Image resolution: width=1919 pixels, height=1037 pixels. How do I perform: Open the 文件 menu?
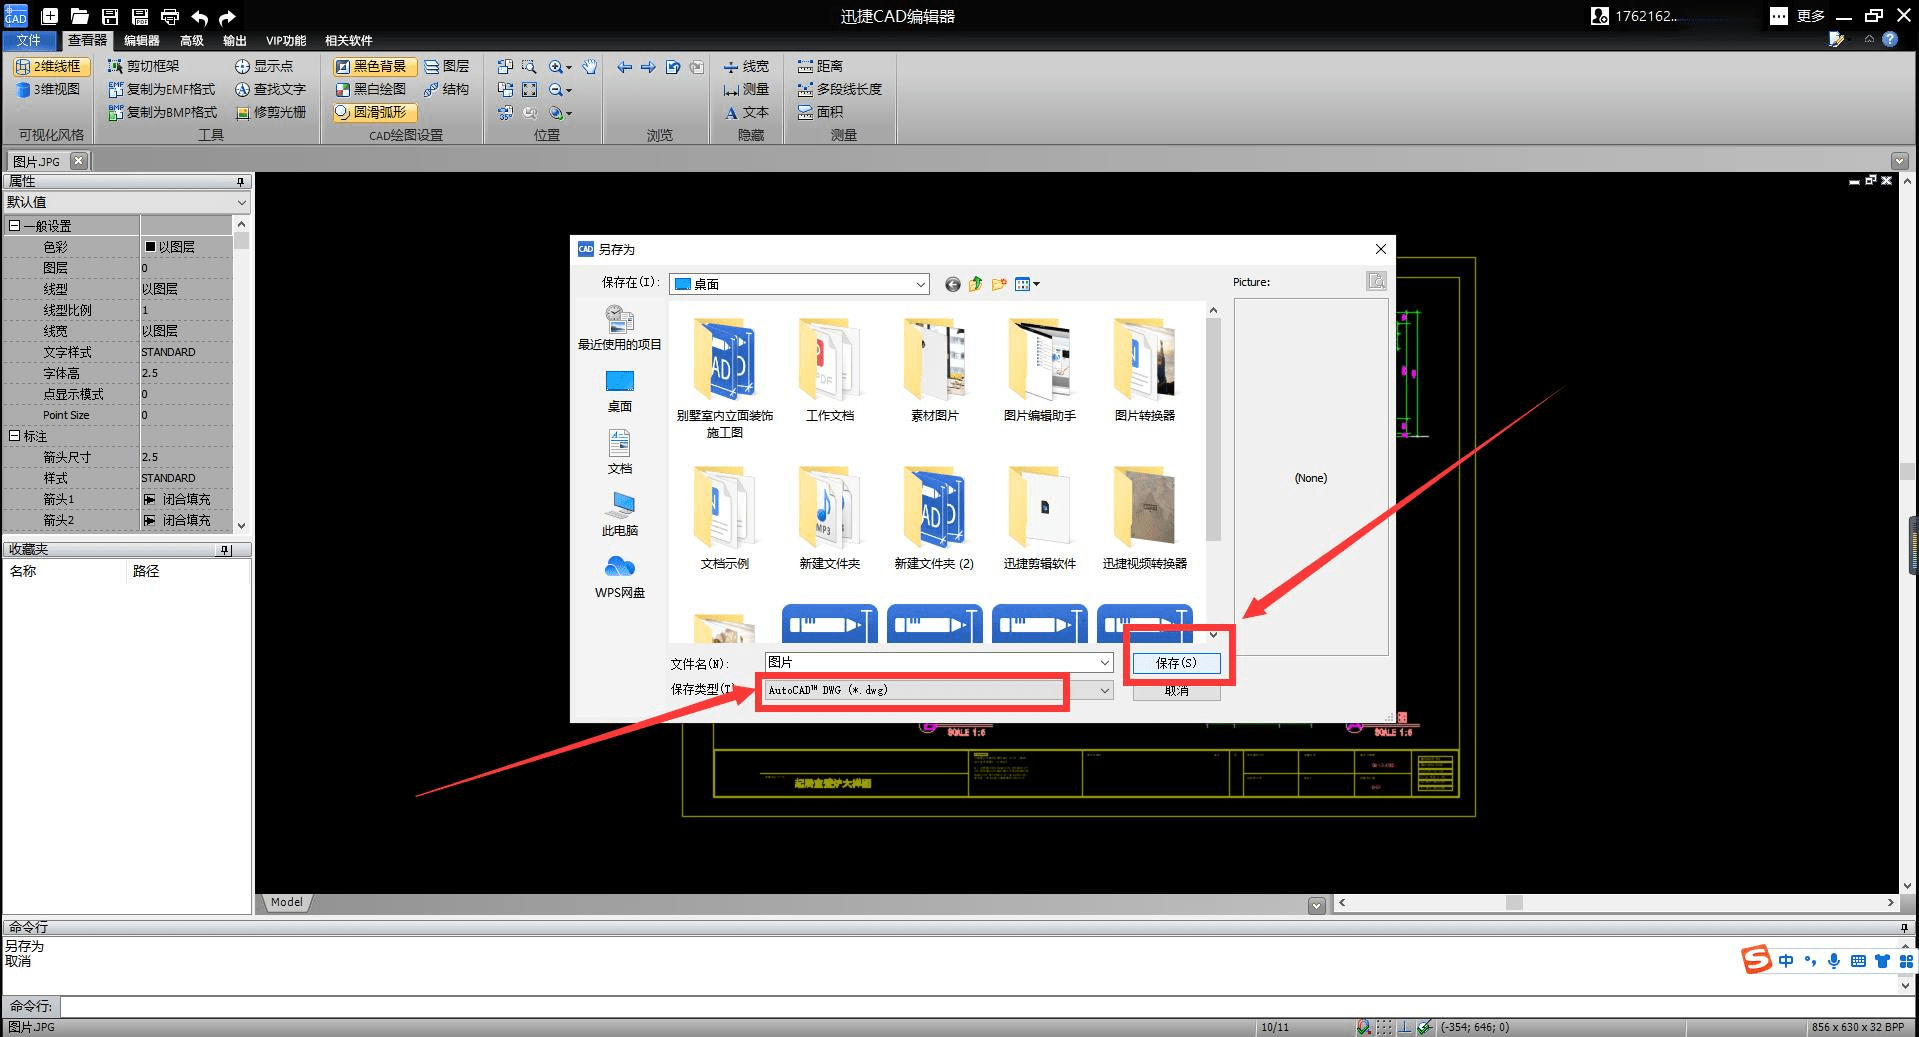point(29,40)
